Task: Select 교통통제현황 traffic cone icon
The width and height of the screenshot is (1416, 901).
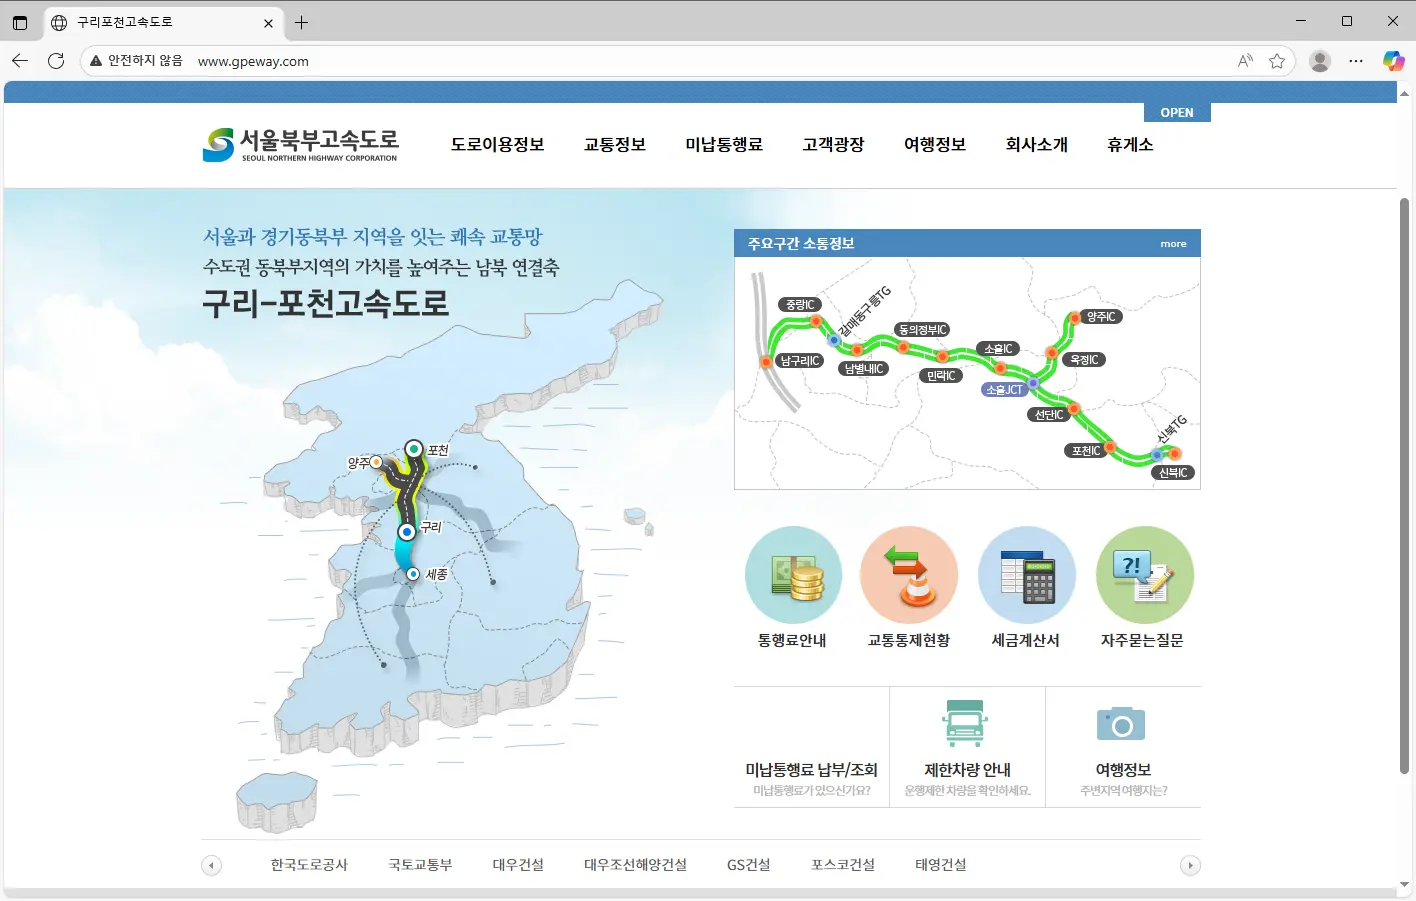Action: coord(909,575)
